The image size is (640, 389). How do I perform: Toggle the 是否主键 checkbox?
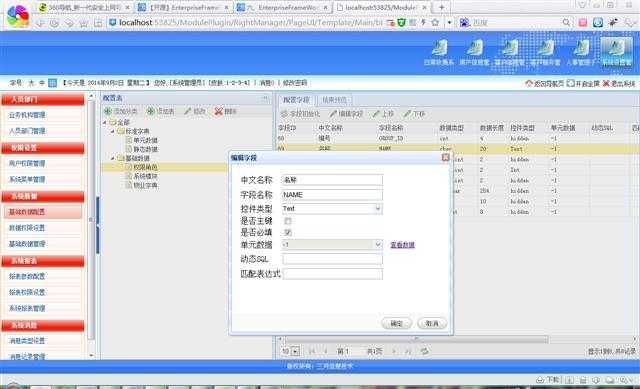(288, 221)
